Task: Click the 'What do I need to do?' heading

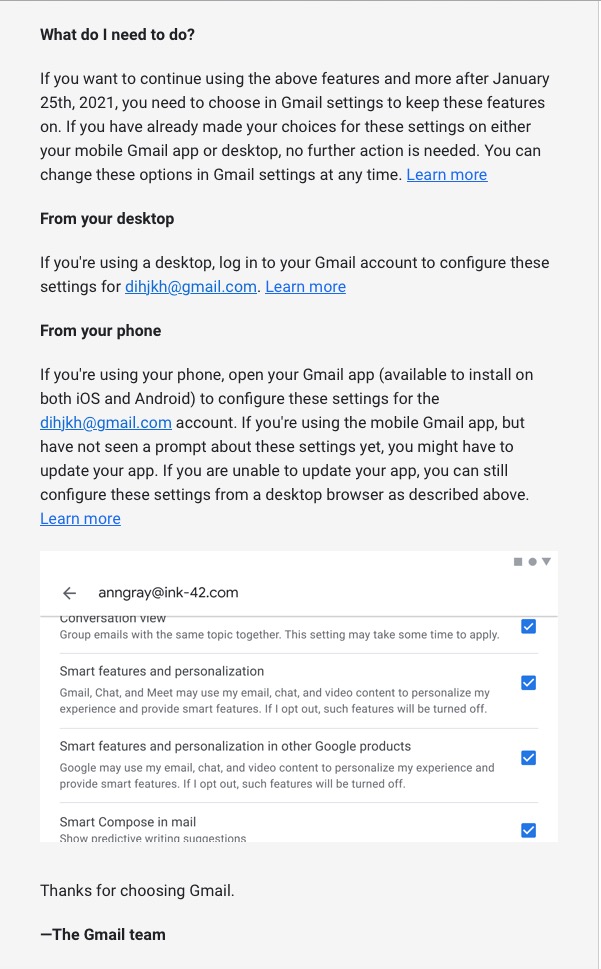Action: (x=117, y=34)
